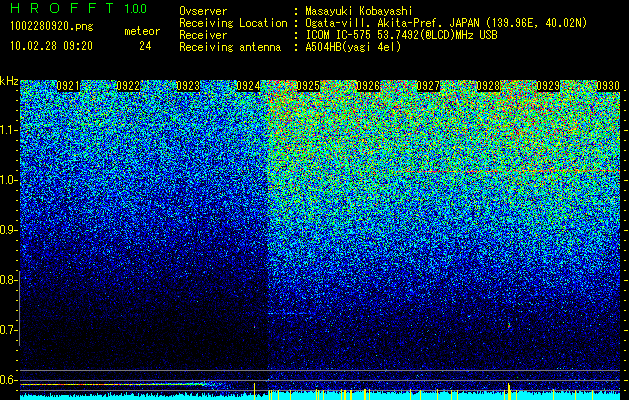
Task: Click the kHz axis unit label
Action: tap(9, 81)
